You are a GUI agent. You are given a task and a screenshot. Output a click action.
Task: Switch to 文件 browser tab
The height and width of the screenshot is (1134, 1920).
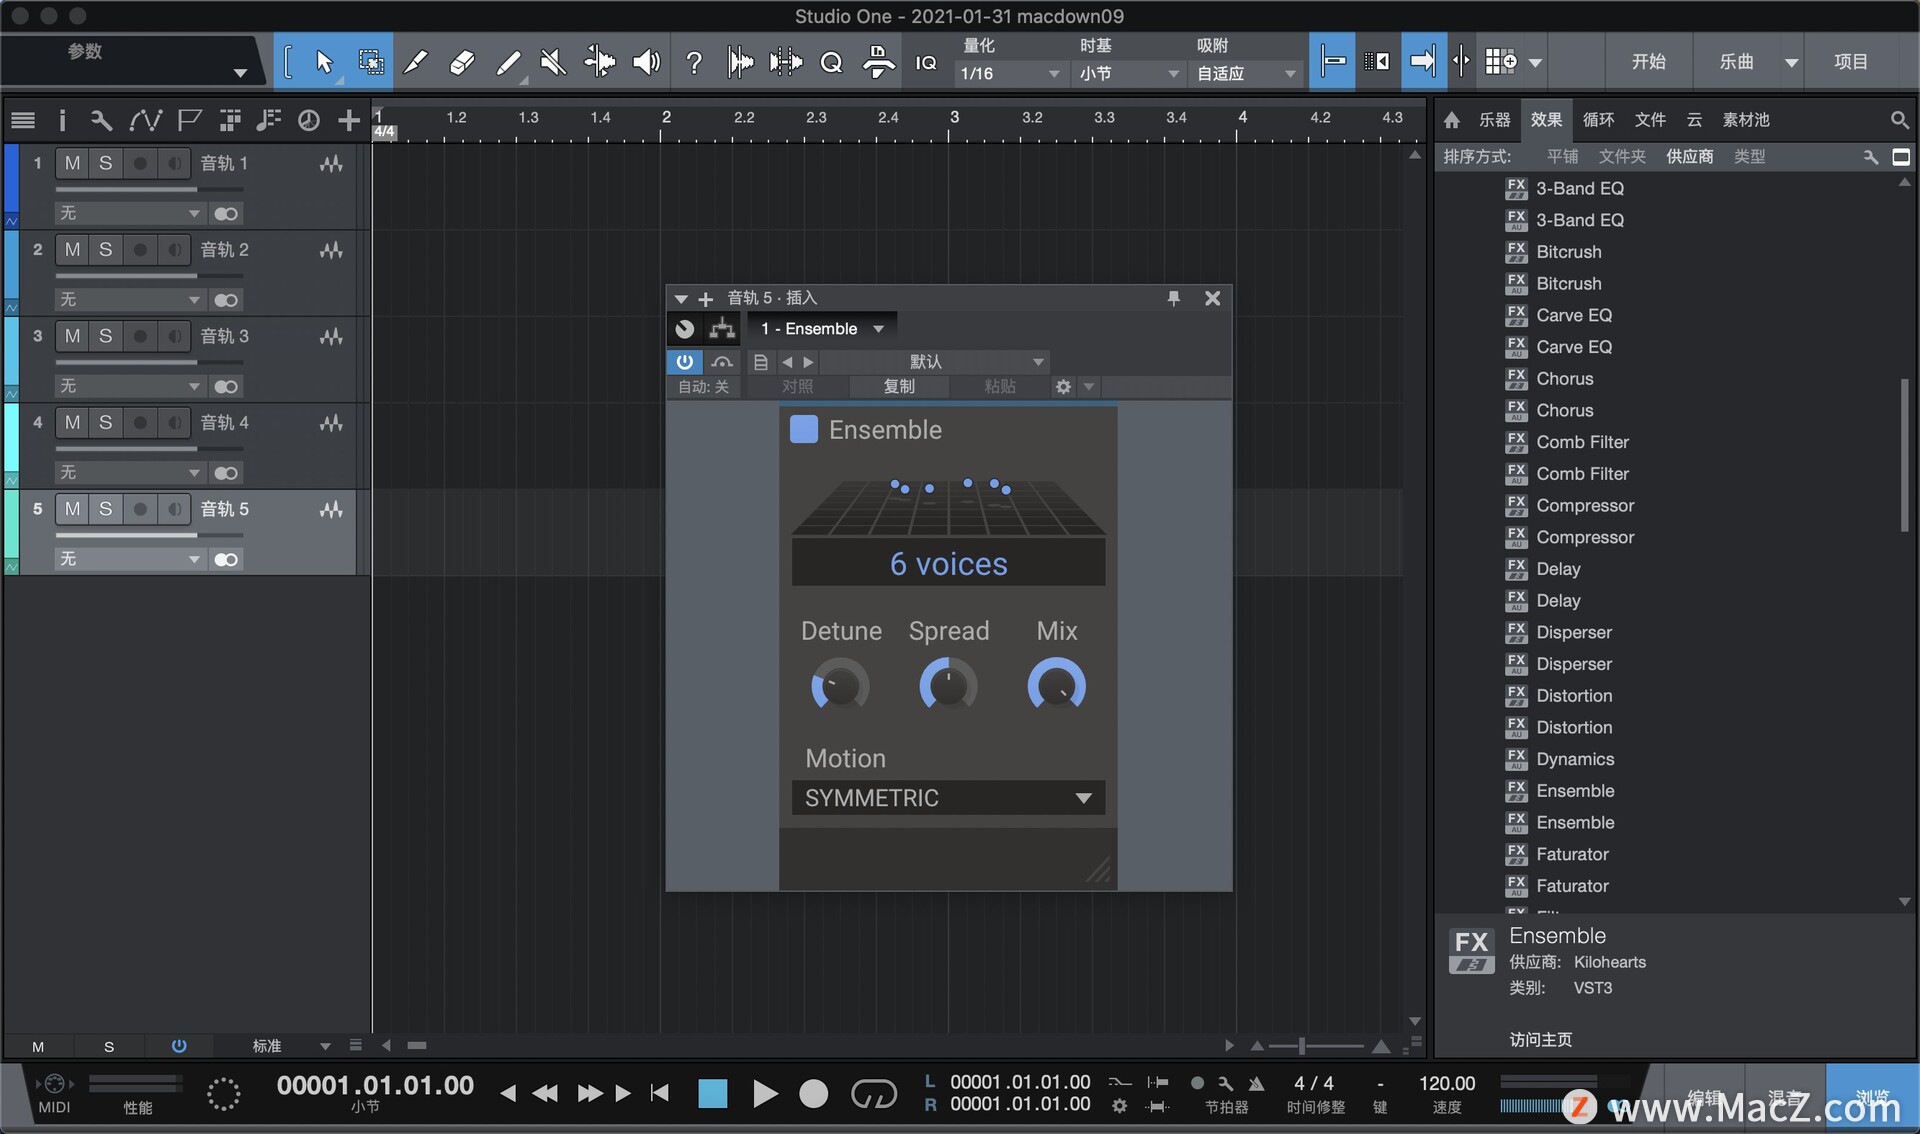pos(1650,120)
